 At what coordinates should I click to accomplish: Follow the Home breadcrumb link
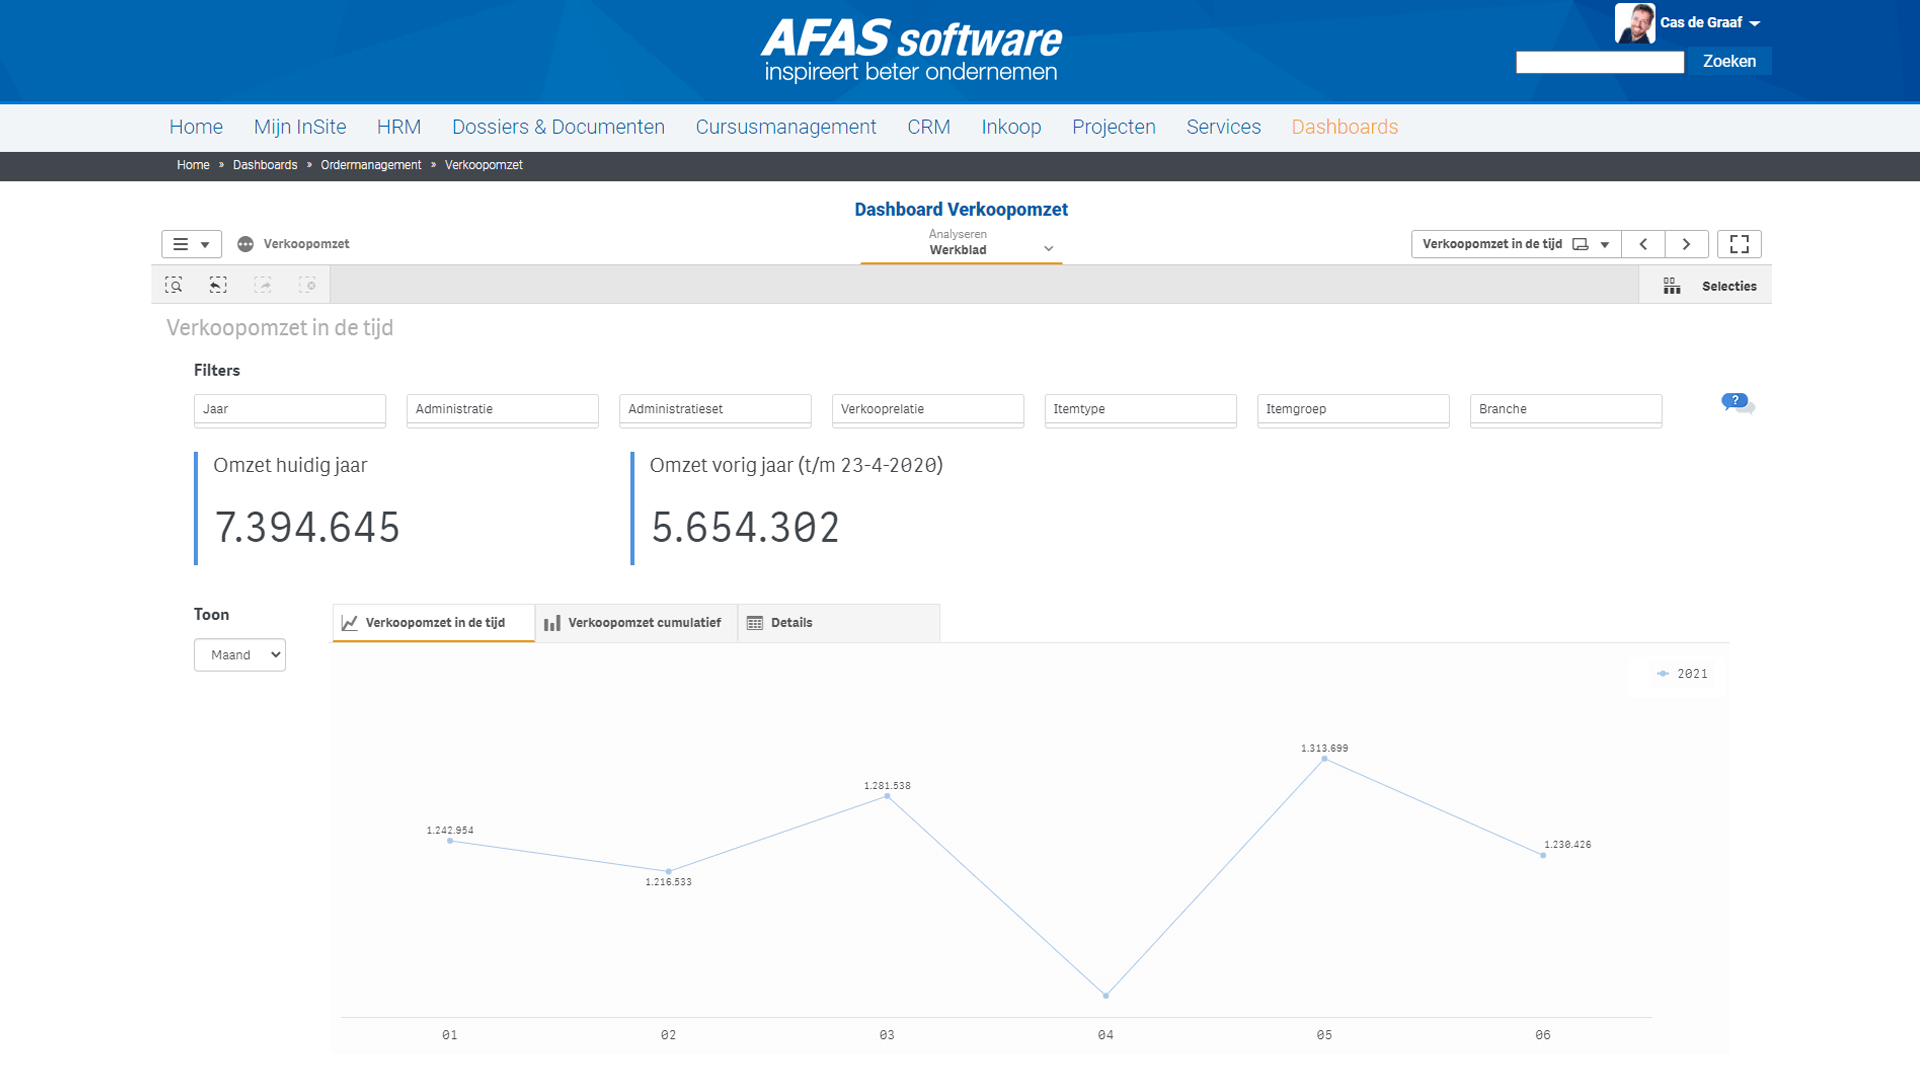pyautogui.click(x=193, y=165)
